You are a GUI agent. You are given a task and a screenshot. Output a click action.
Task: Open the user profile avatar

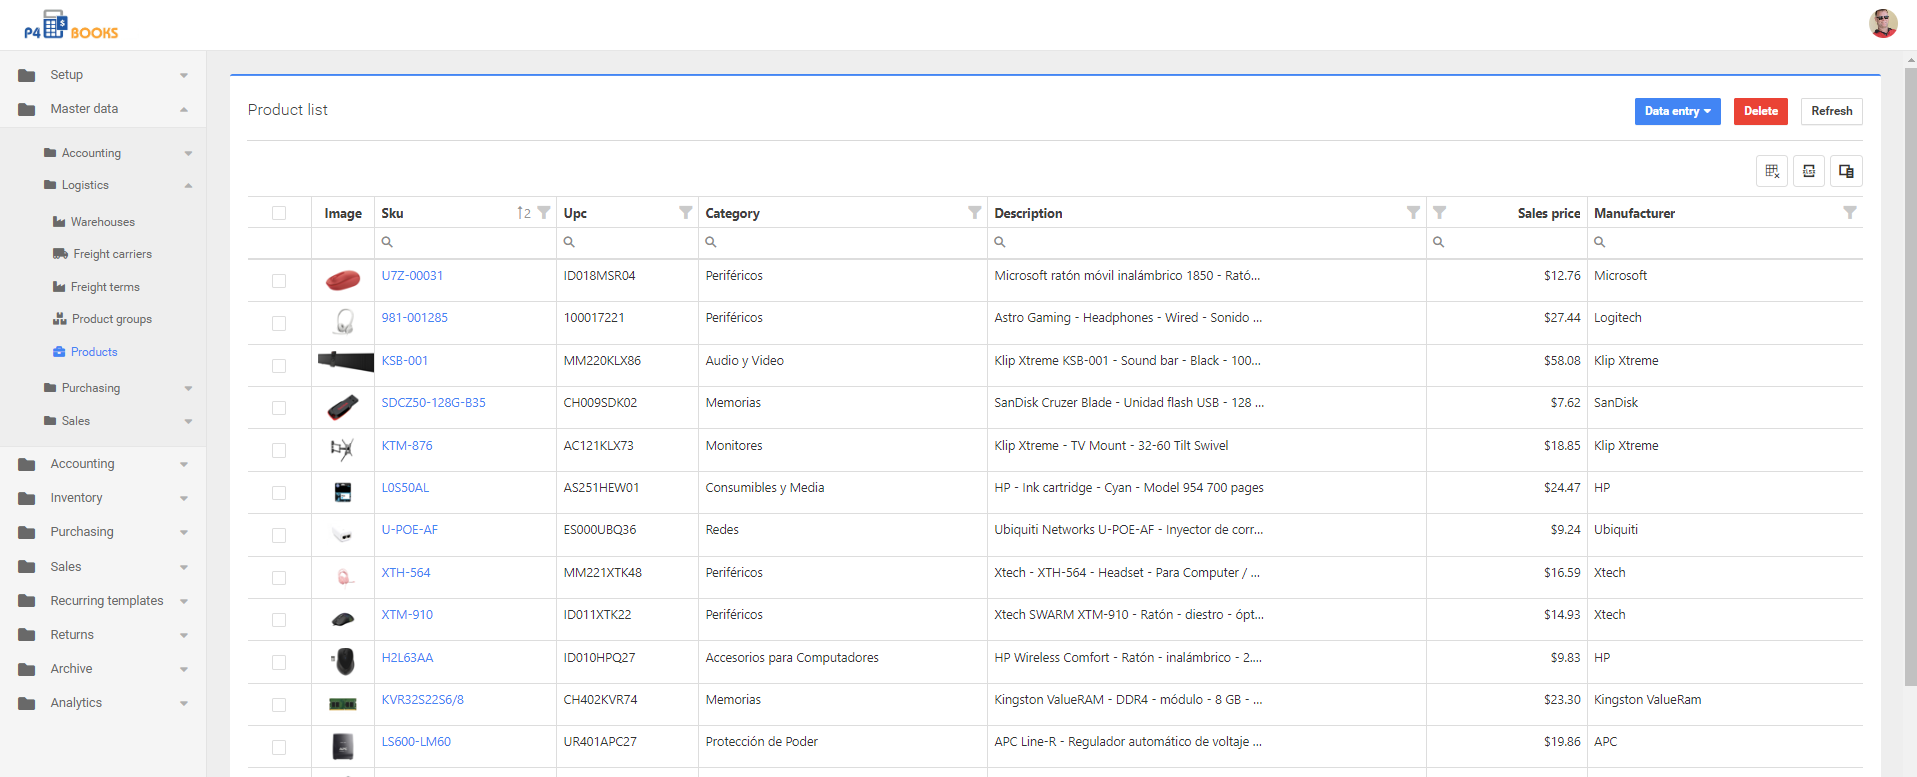click(1882, 23)
